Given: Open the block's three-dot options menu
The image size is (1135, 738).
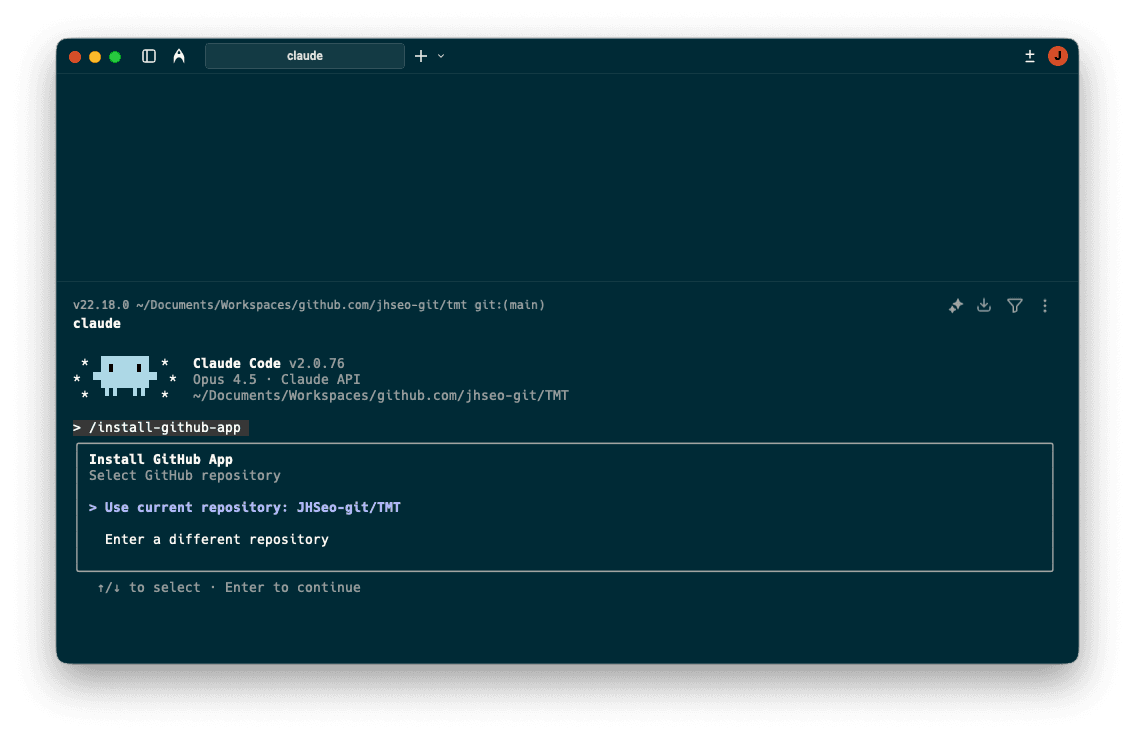Looking at the screenshot, I should pos(1045,305).
